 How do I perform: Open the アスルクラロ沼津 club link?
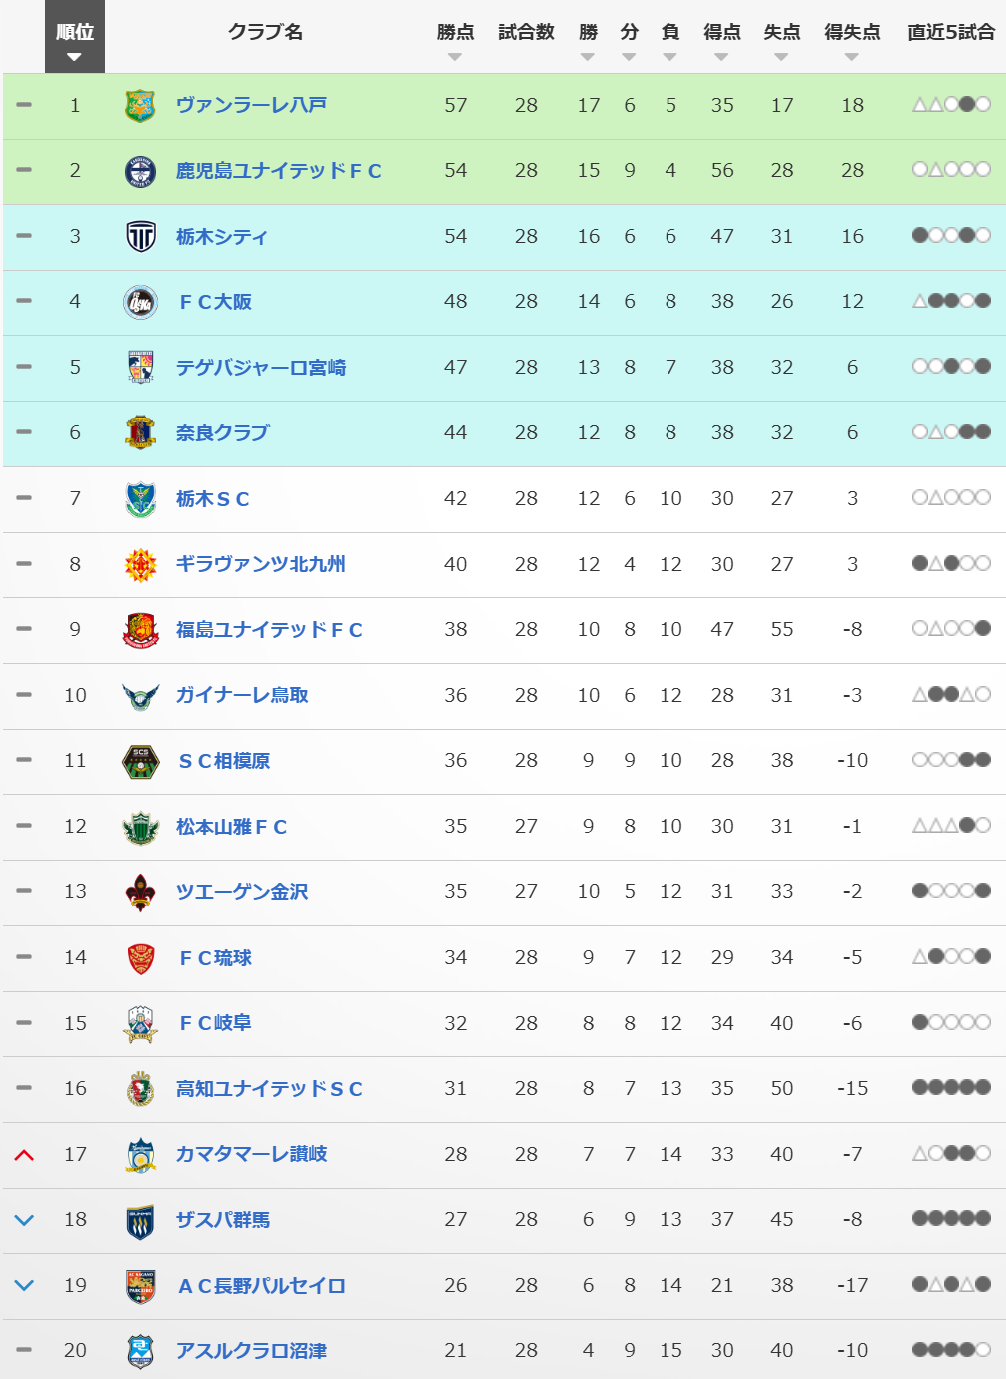(251, 1351)
